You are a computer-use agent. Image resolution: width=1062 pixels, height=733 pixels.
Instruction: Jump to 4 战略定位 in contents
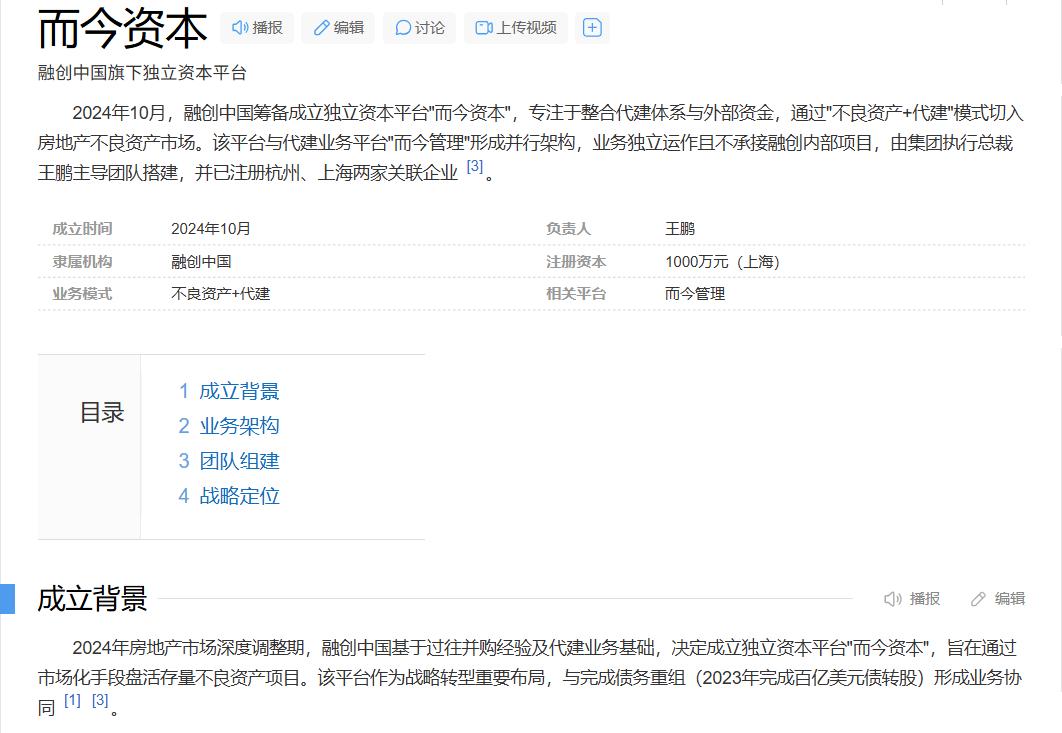229,496
